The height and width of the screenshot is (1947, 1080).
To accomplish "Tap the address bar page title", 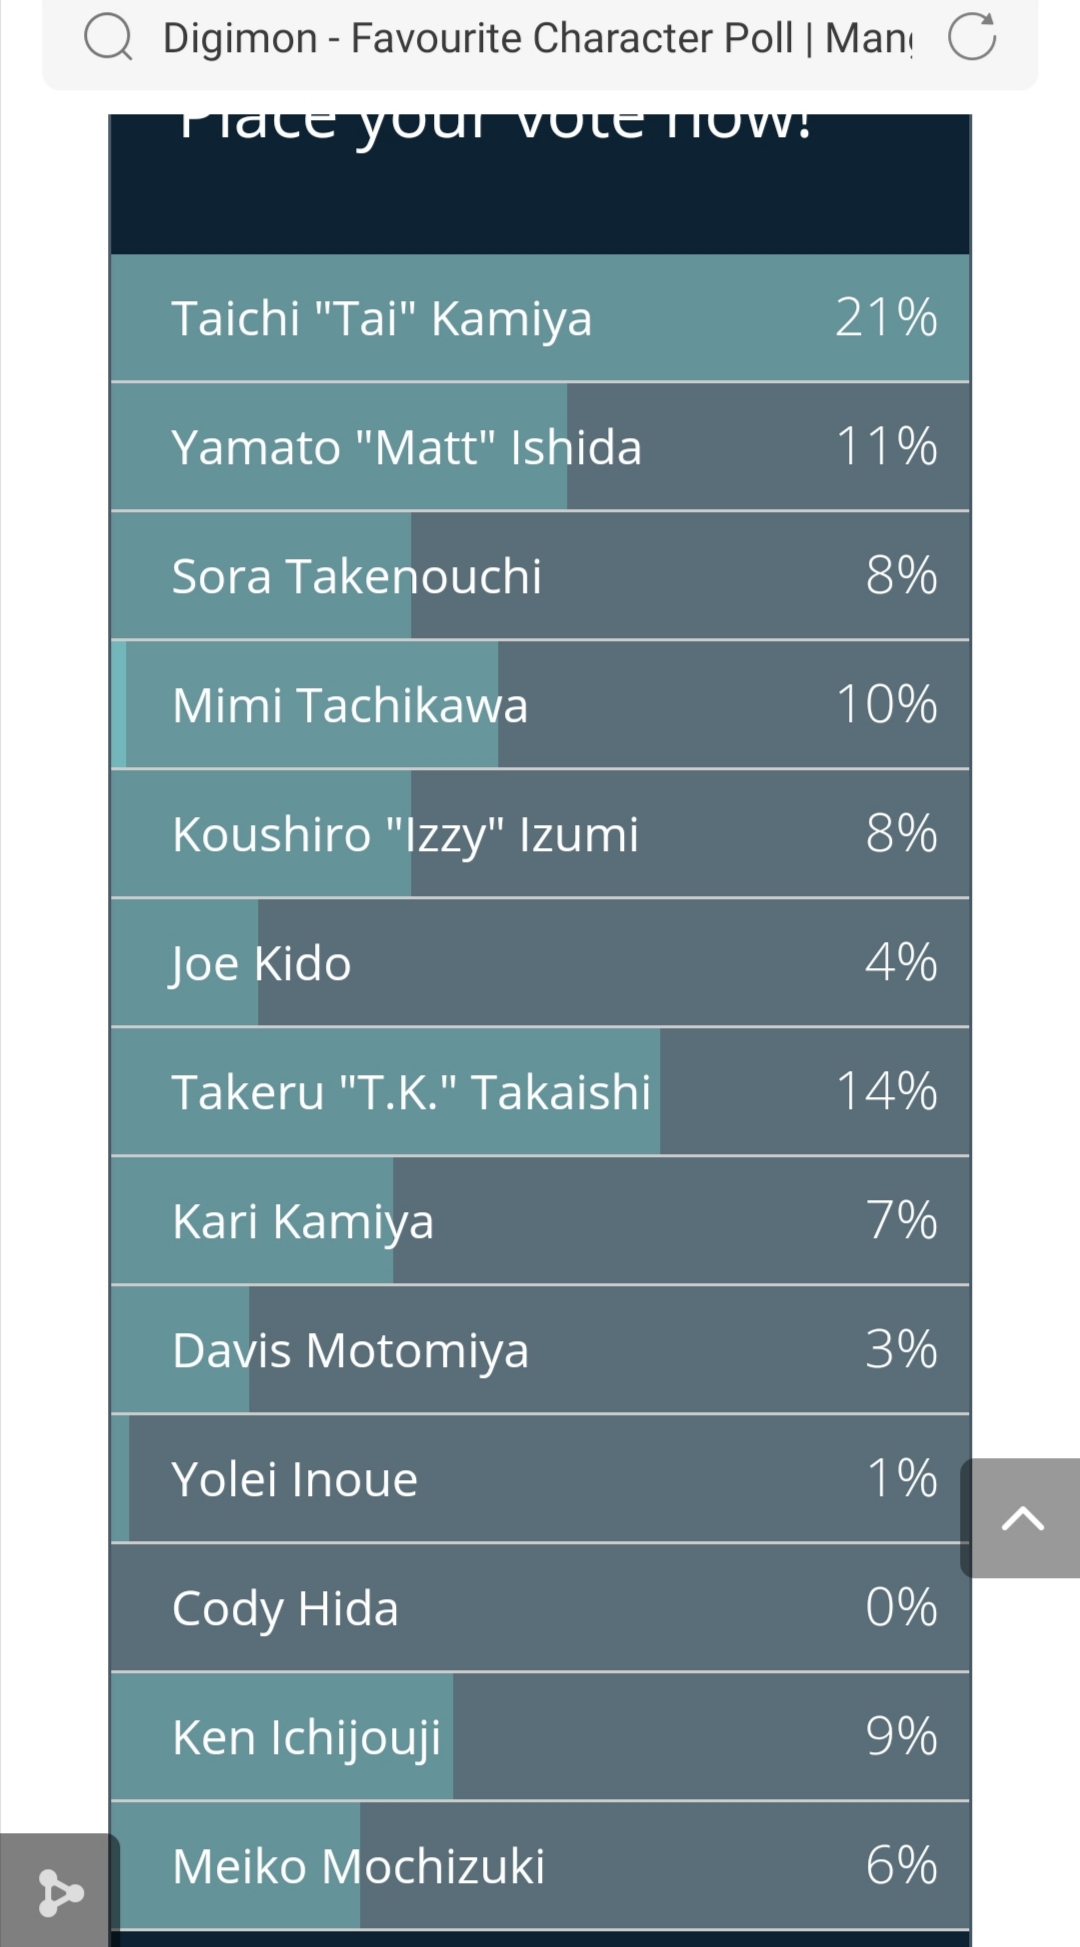I will [537, 38].
